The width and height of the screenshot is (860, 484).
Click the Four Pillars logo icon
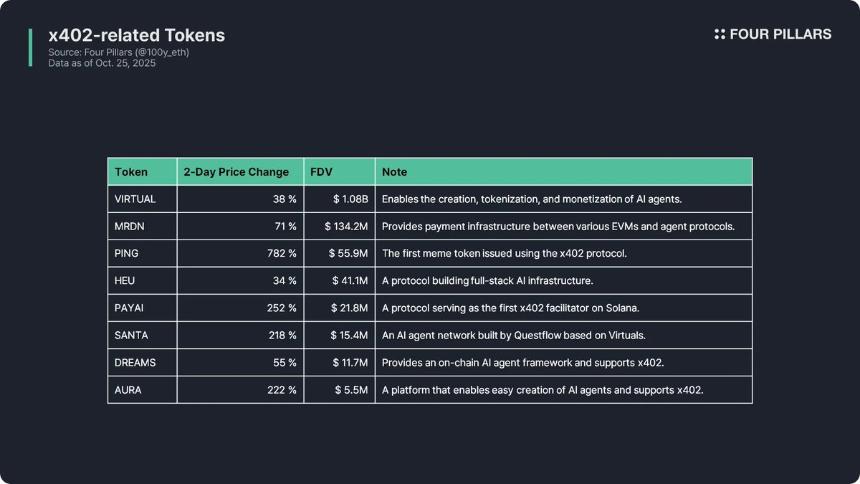(720, 34)
